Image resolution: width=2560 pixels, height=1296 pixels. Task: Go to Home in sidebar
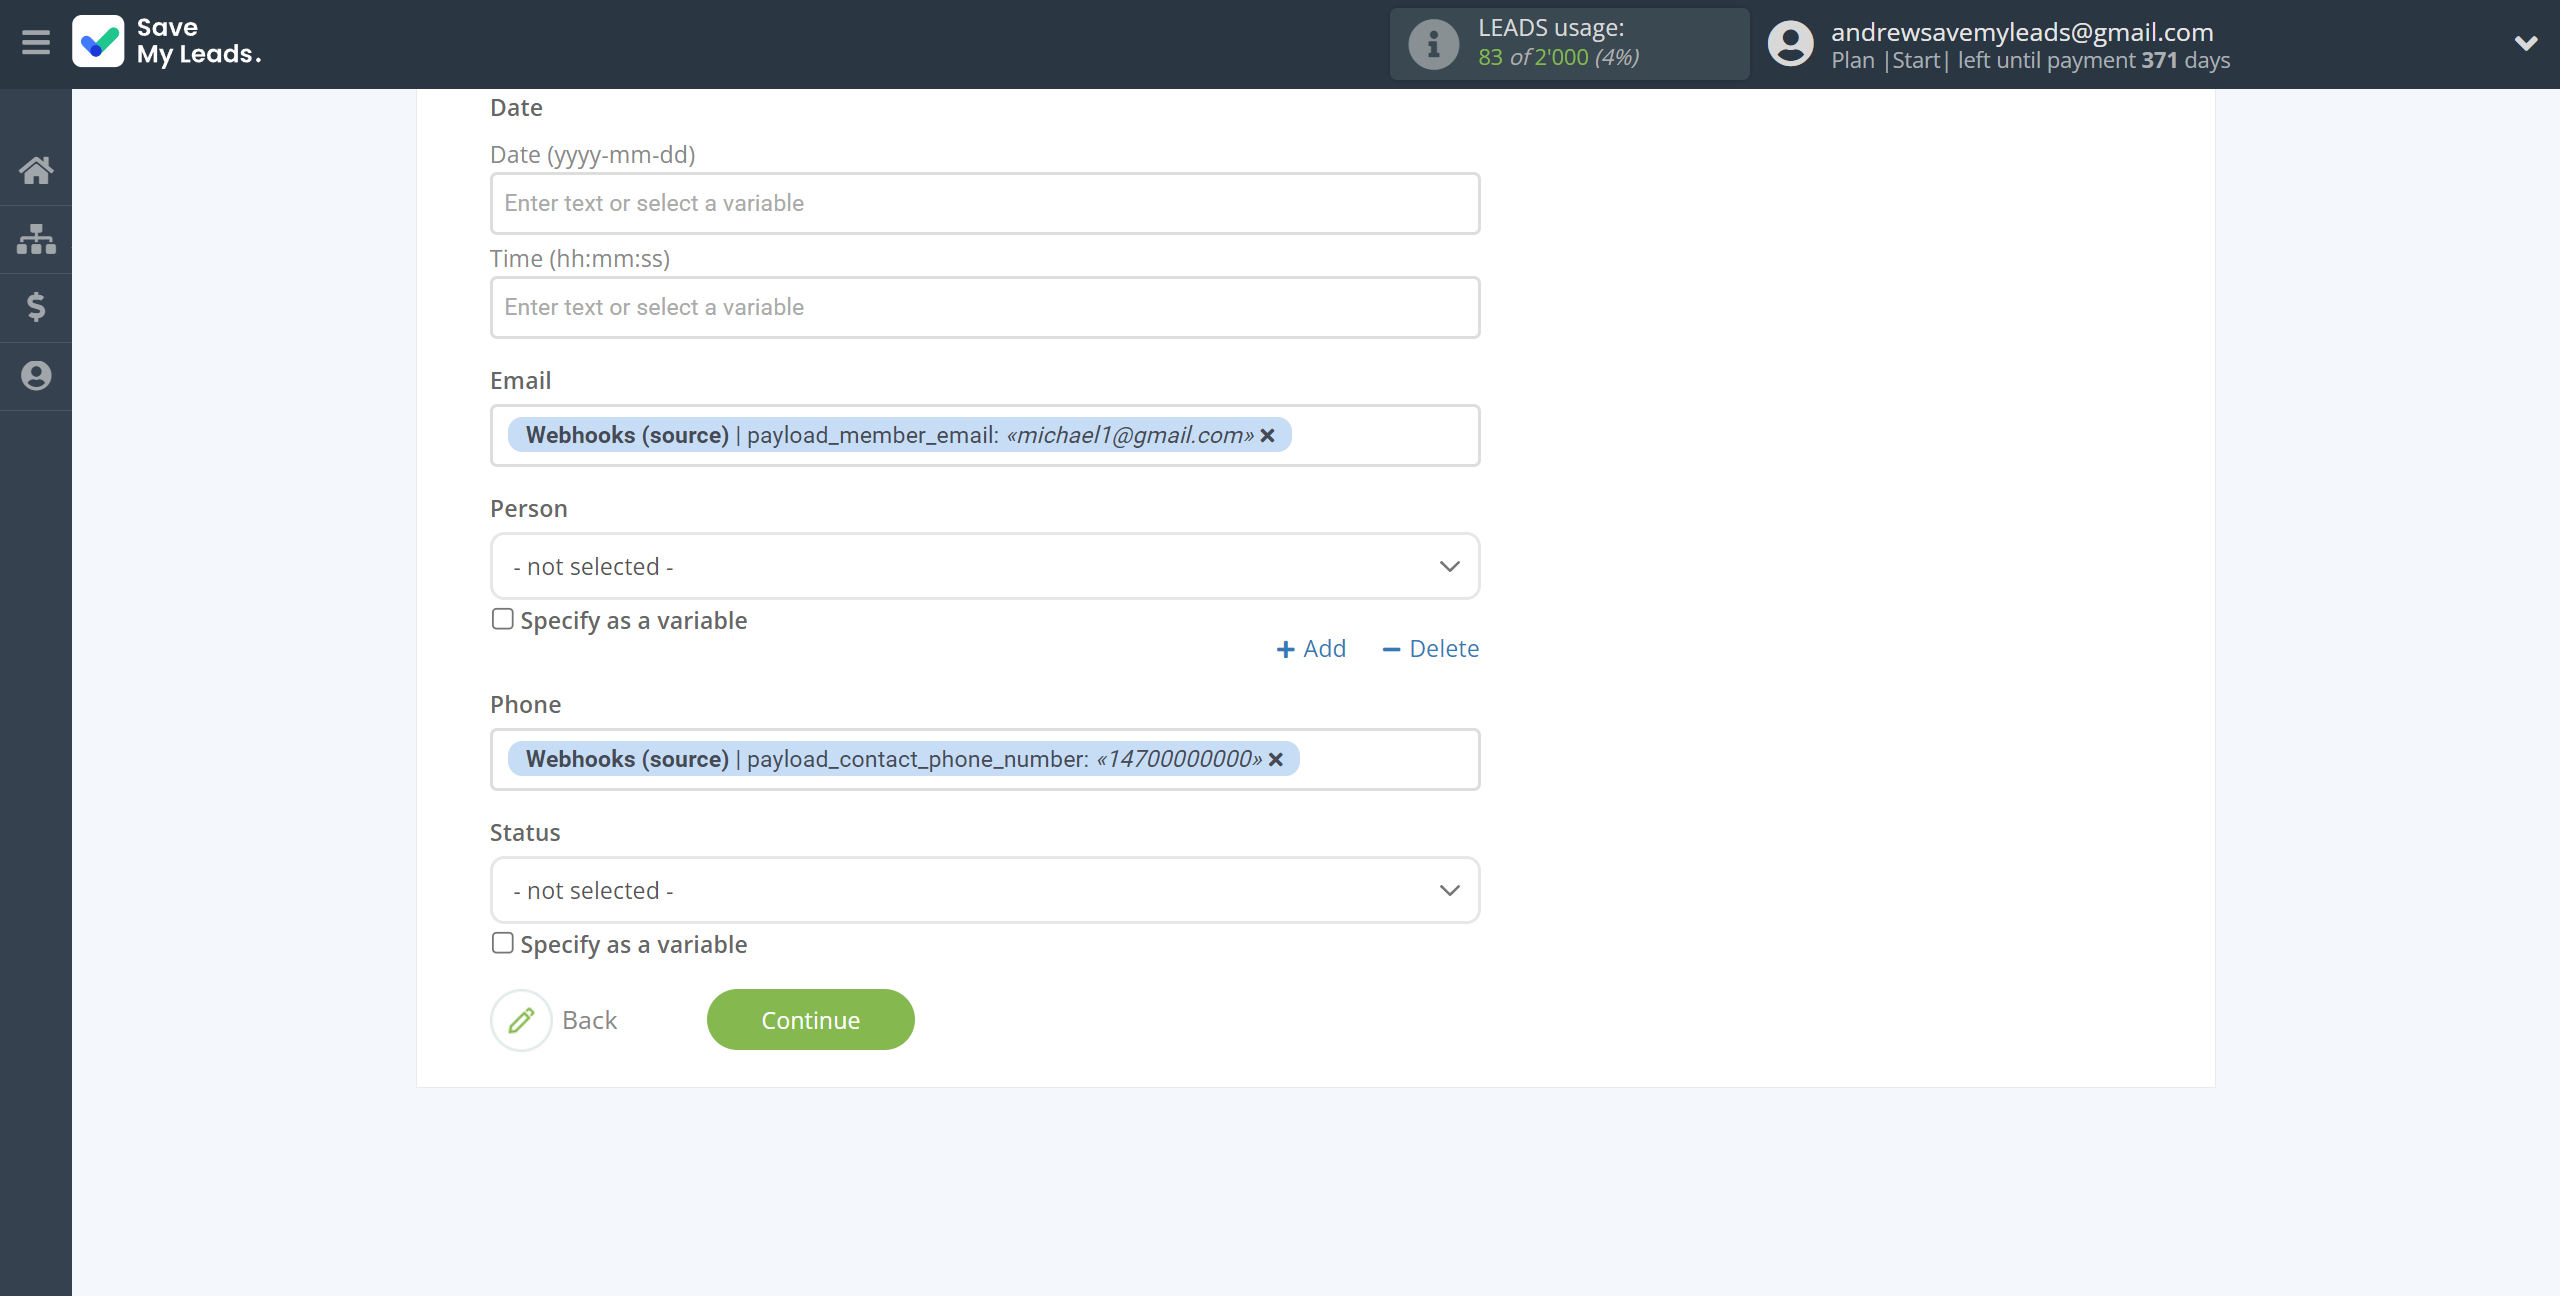point(36,170)
